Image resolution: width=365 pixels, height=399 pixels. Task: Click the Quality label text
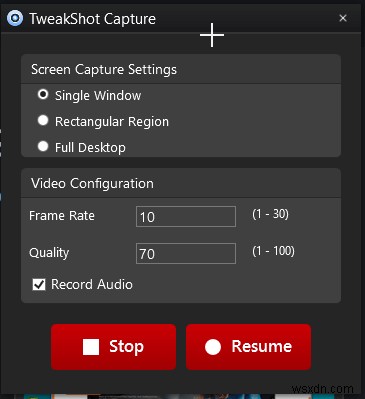tap(49, 253)
